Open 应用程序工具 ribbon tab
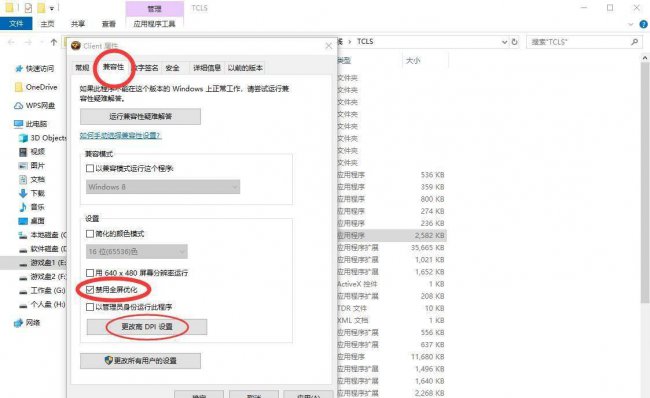650x398 pixels. point(154,24)
